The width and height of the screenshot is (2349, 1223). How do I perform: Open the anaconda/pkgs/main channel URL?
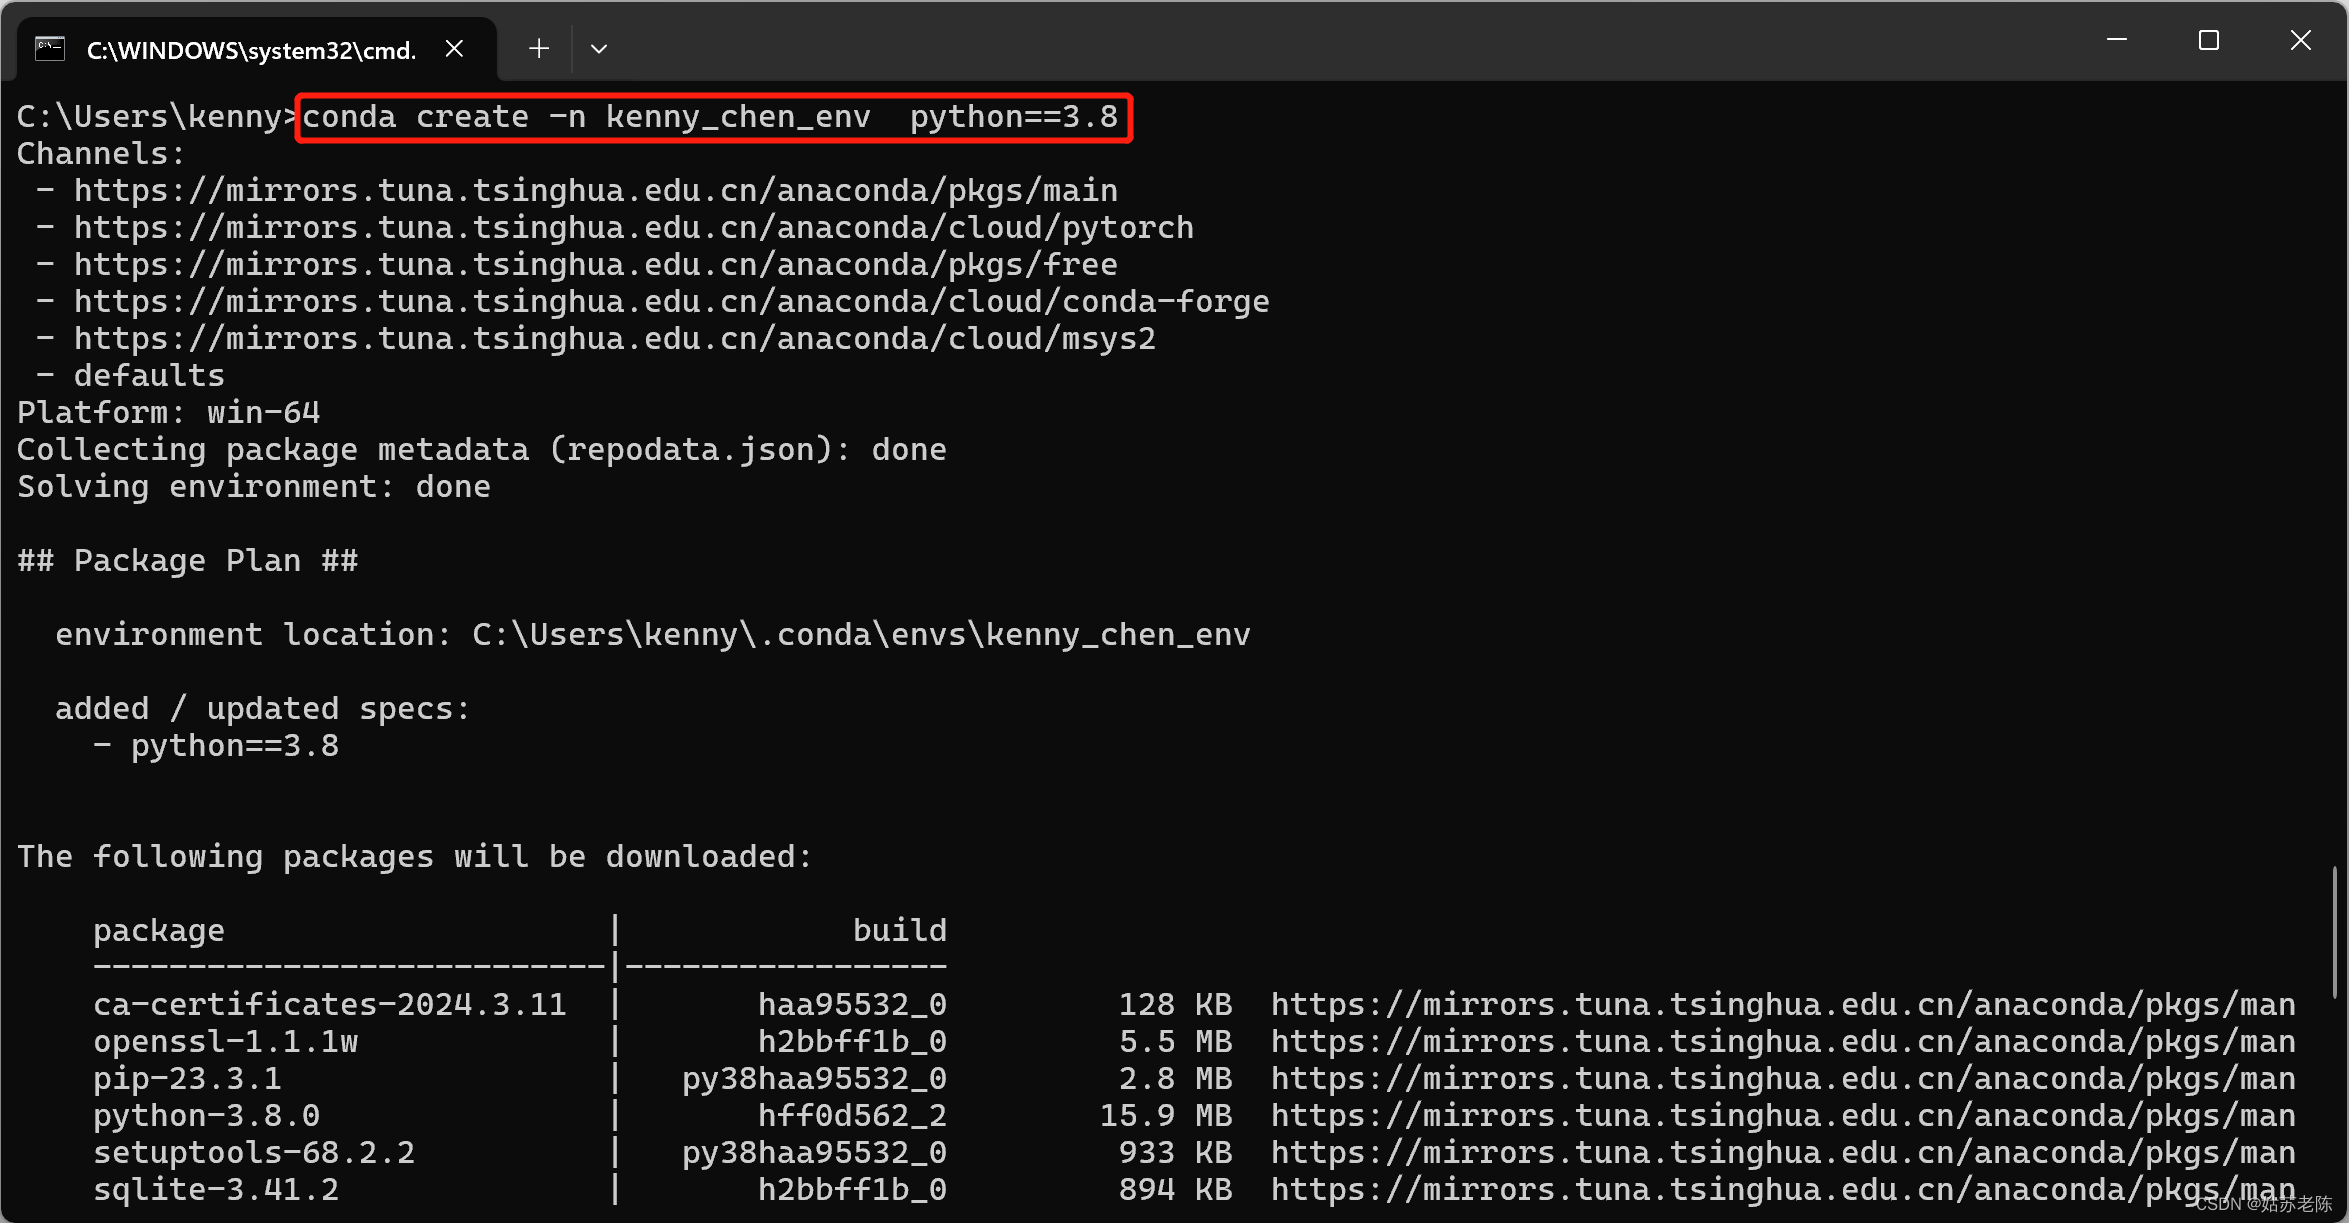(595, 191)
